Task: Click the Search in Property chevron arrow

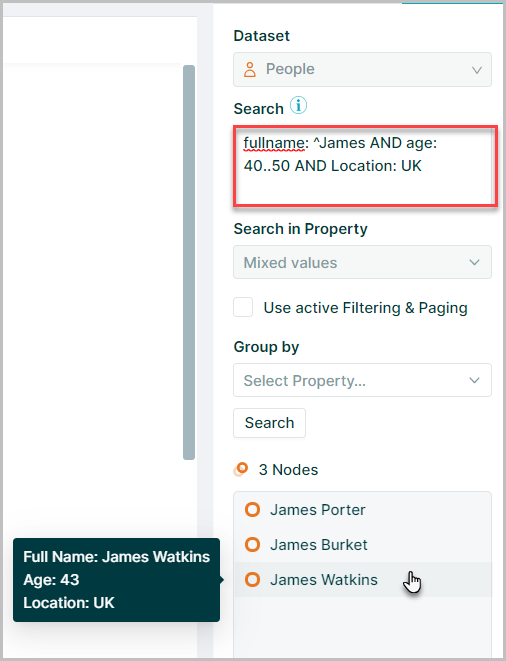Action: (474, 263)
